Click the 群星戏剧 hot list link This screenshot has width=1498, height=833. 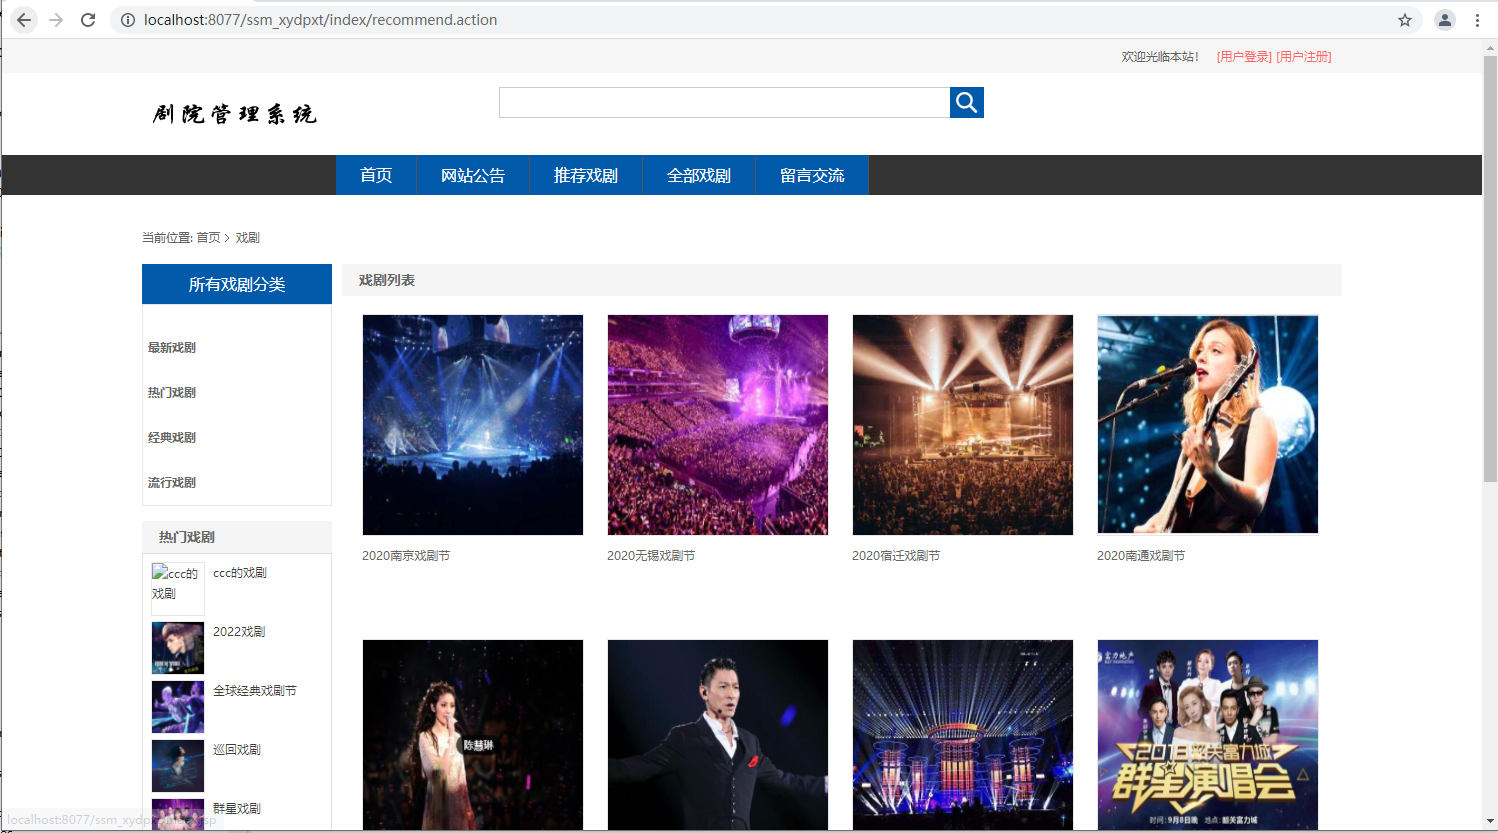click(x=237, y=809)
